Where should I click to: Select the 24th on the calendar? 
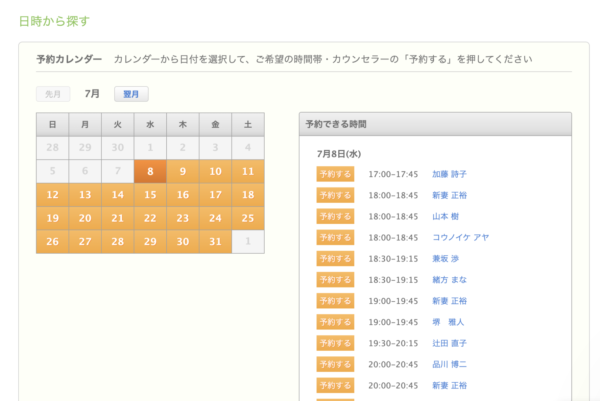[x=215, y=218]
